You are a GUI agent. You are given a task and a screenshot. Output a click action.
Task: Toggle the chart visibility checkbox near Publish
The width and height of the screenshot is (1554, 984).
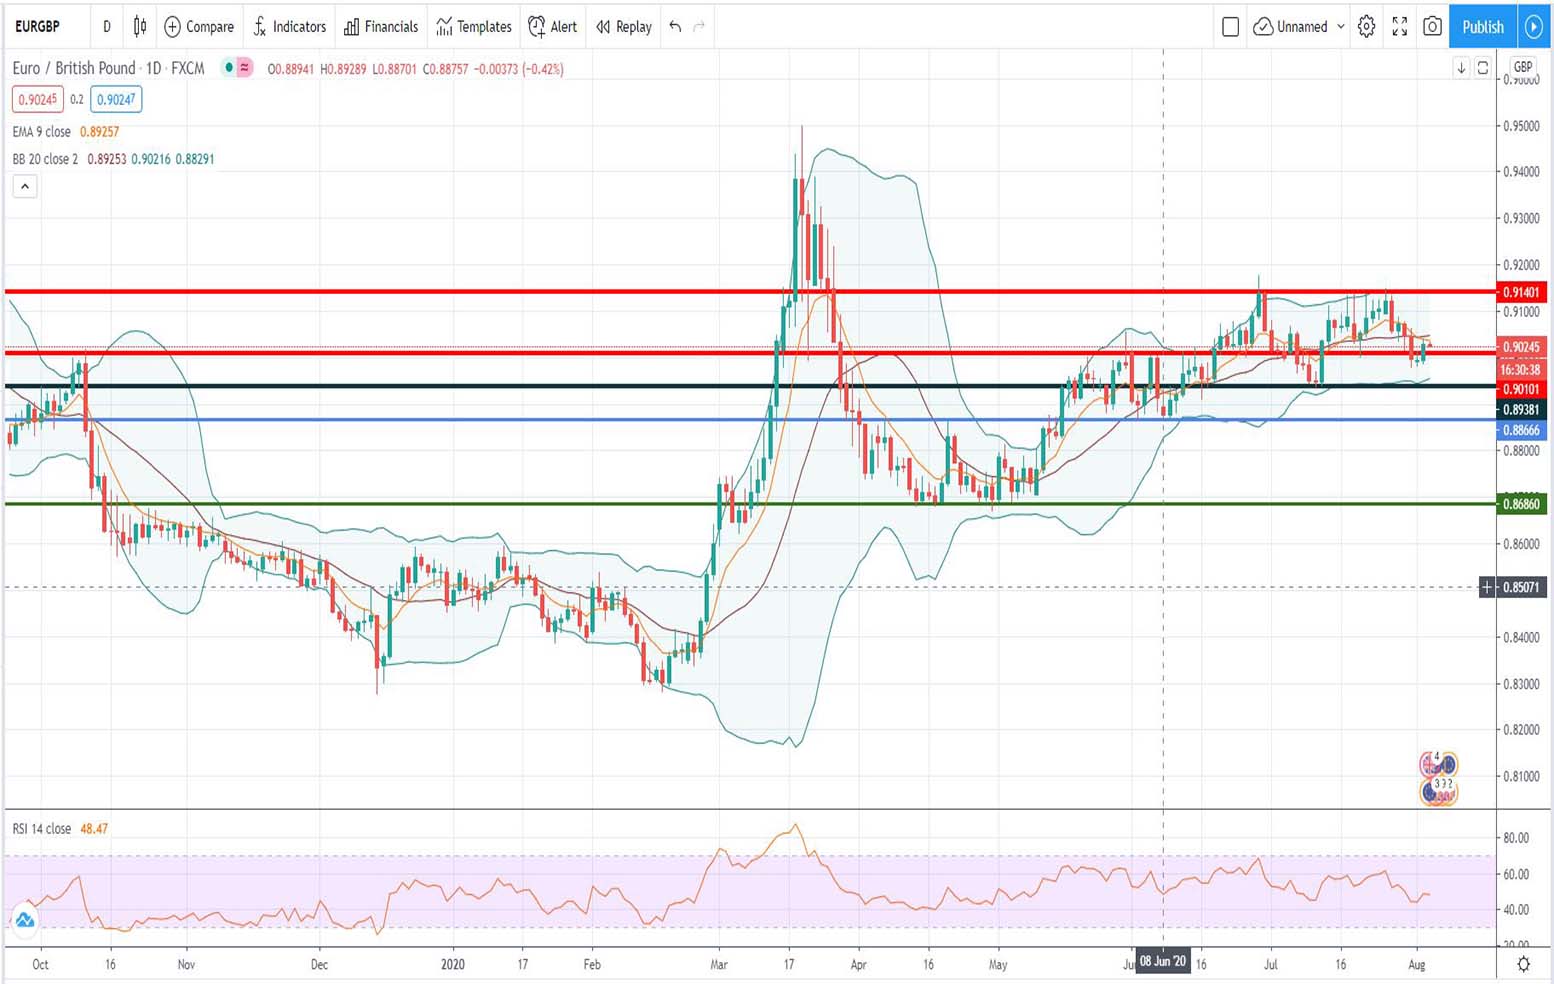1231,27
